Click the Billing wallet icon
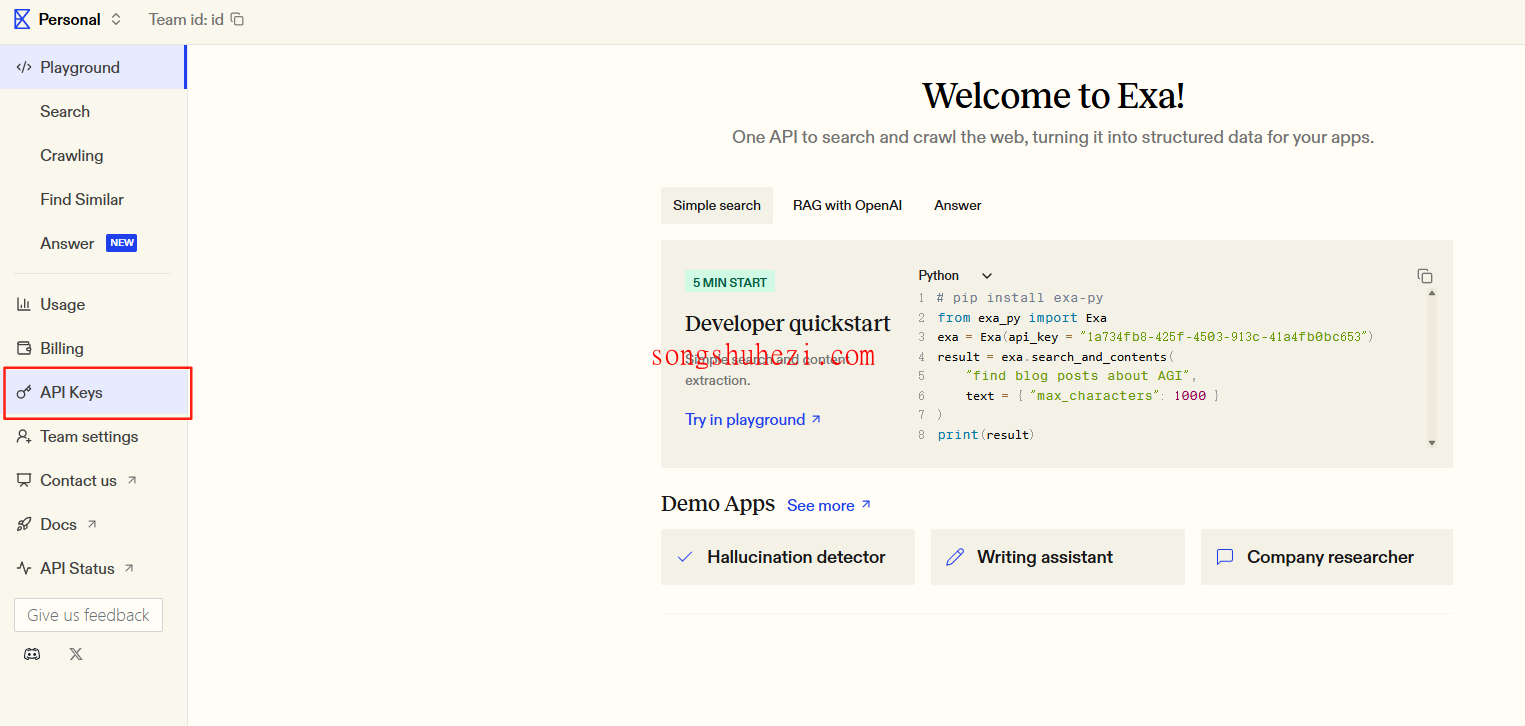This screenshot has height=726, width=1525. click(24, 348)
